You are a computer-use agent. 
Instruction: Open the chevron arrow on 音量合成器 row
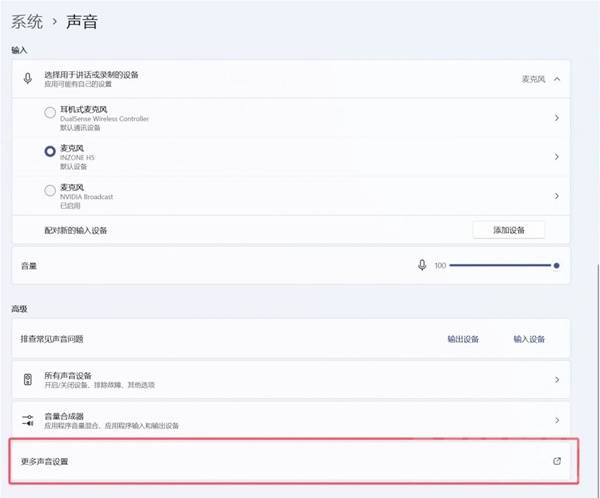[556, 420]
